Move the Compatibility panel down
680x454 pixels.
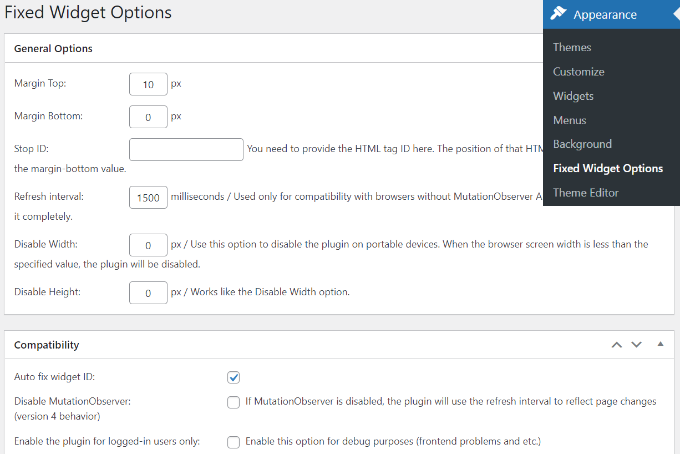coord(636,344)
